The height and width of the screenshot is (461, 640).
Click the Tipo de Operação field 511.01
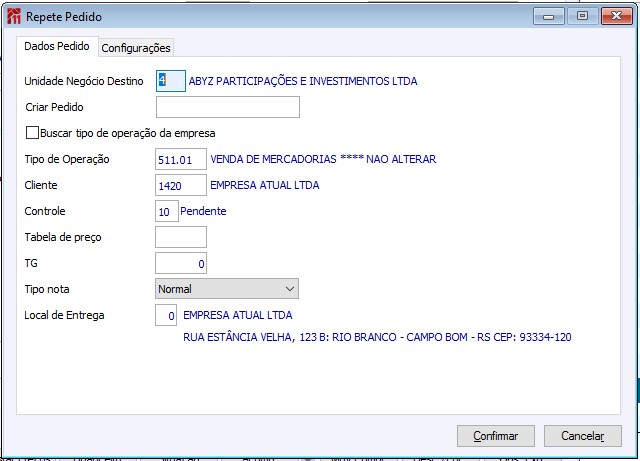pos(181,159)
